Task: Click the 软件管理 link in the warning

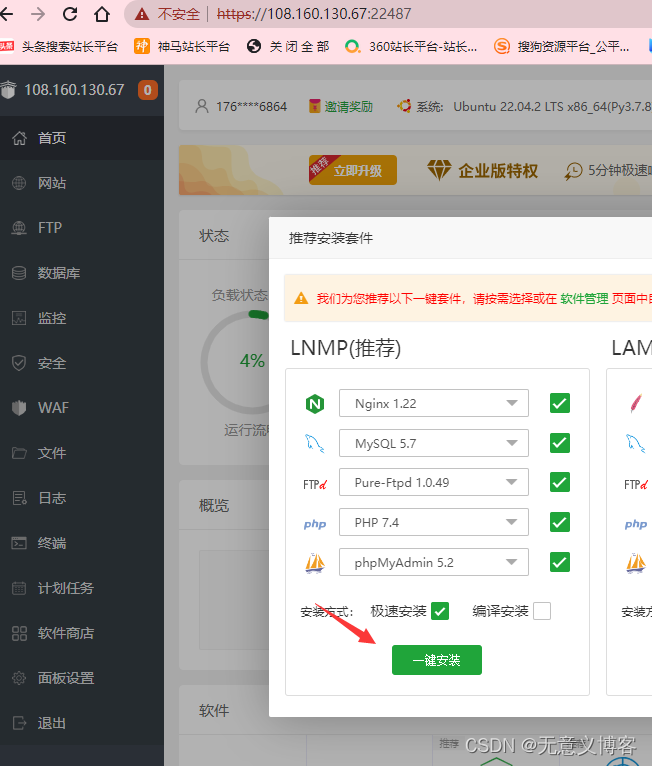Action: click(x=584, y=298)
